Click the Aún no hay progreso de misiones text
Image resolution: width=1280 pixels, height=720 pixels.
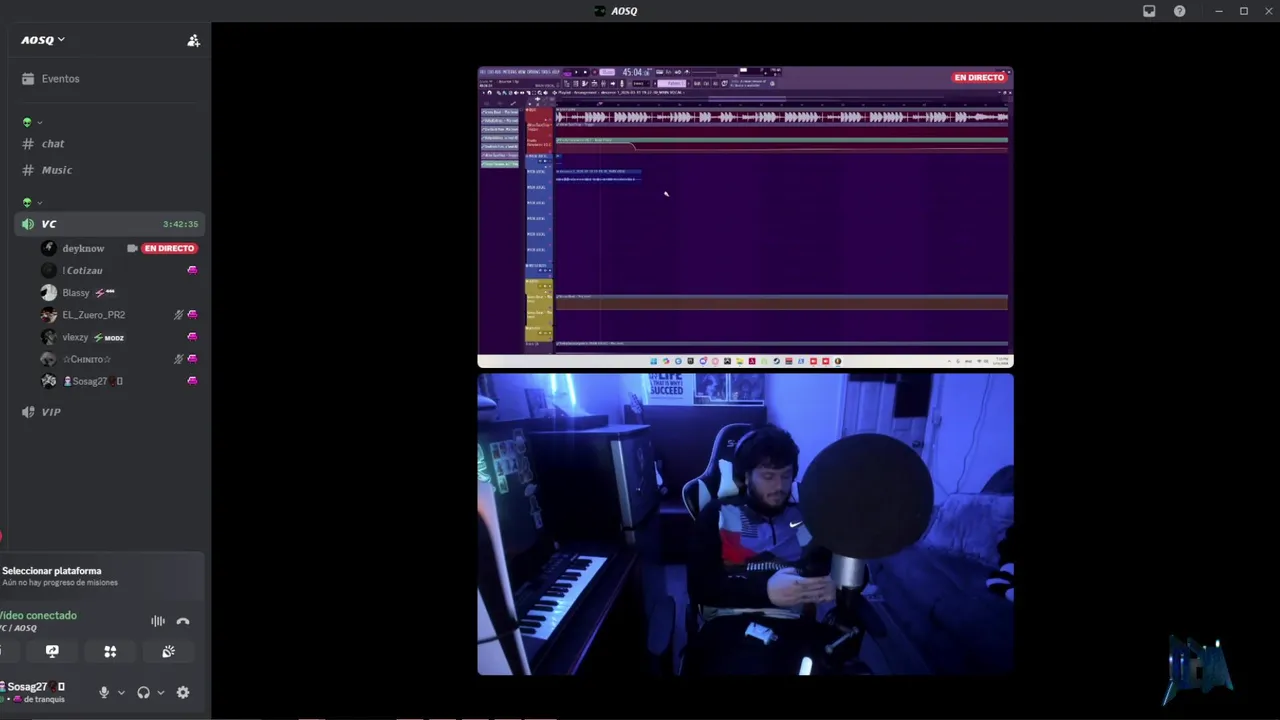tap(60, 582)
